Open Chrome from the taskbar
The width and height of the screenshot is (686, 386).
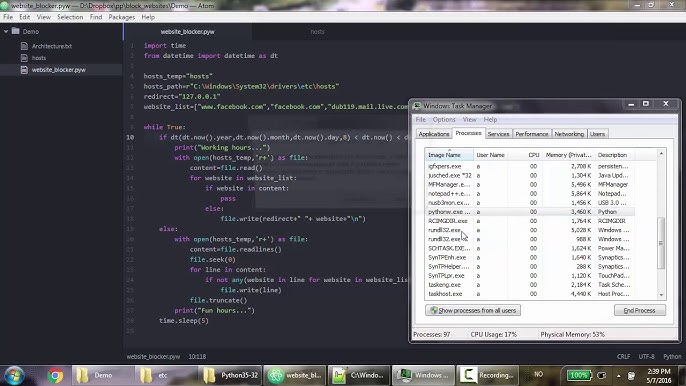pos(55,375)
